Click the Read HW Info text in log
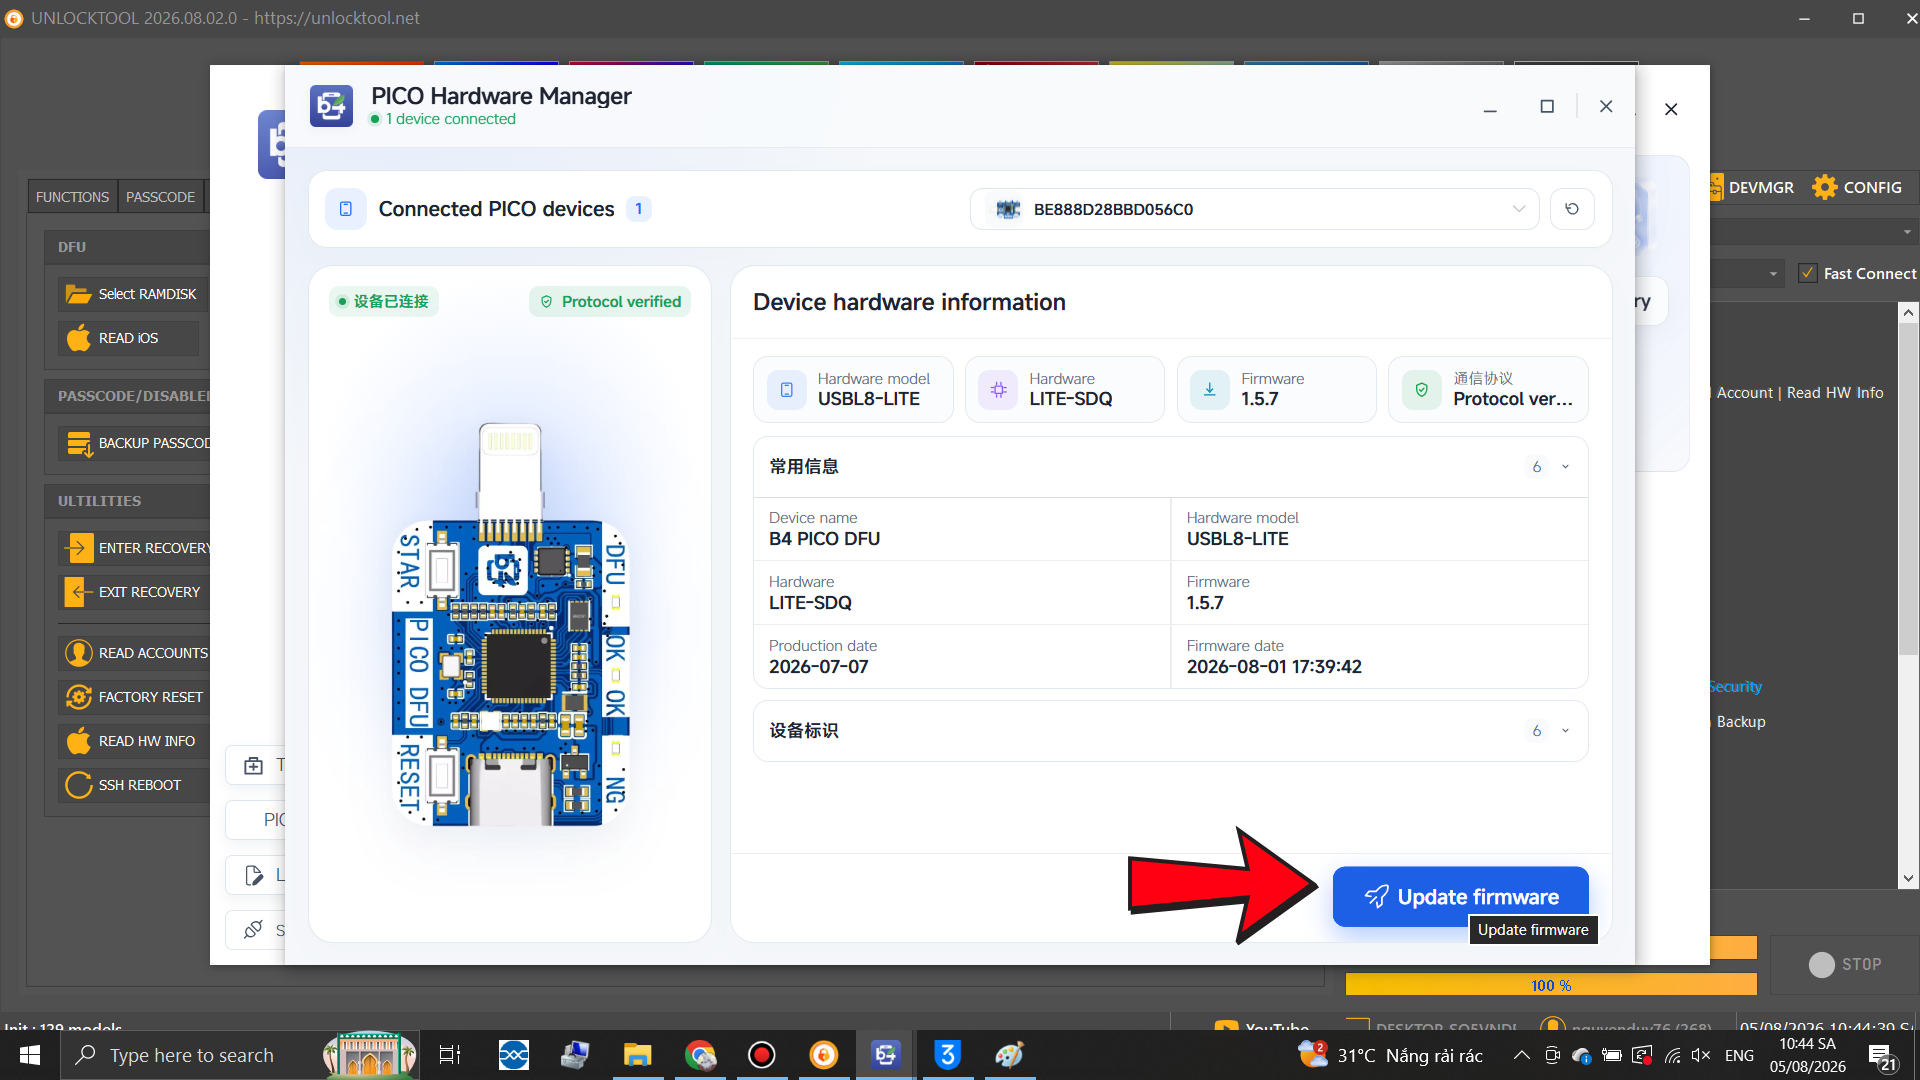The width and height of the screenshot is (1920, 1080). click(1835, 393)
